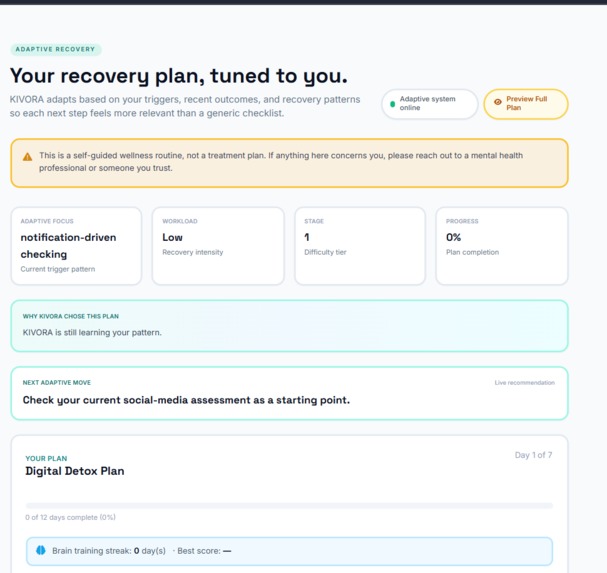
Task: Click the Brain training streak banner
Action: (x=289, y=551)
